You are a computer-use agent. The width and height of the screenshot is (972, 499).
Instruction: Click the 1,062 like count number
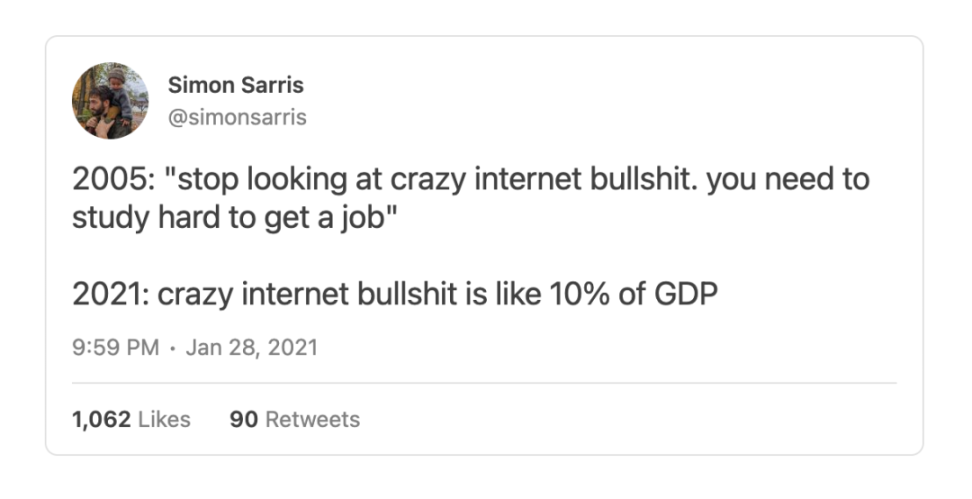(x=101, y=419)
